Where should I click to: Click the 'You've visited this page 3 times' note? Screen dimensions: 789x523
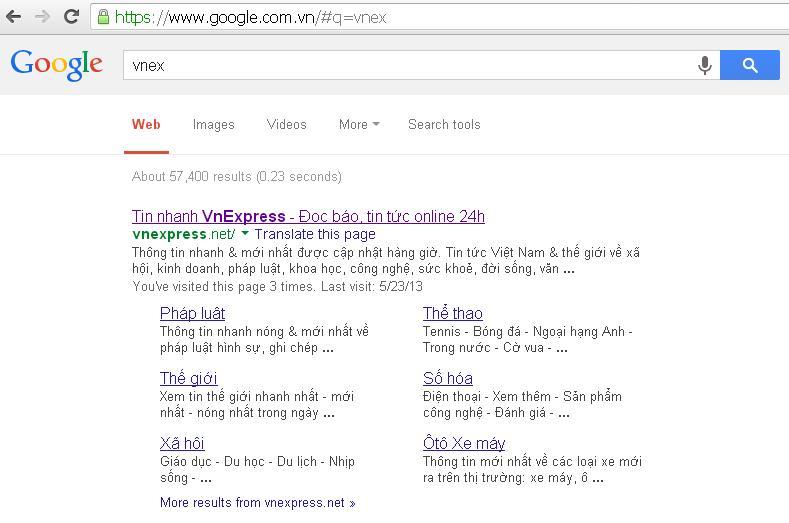[277, 287]
